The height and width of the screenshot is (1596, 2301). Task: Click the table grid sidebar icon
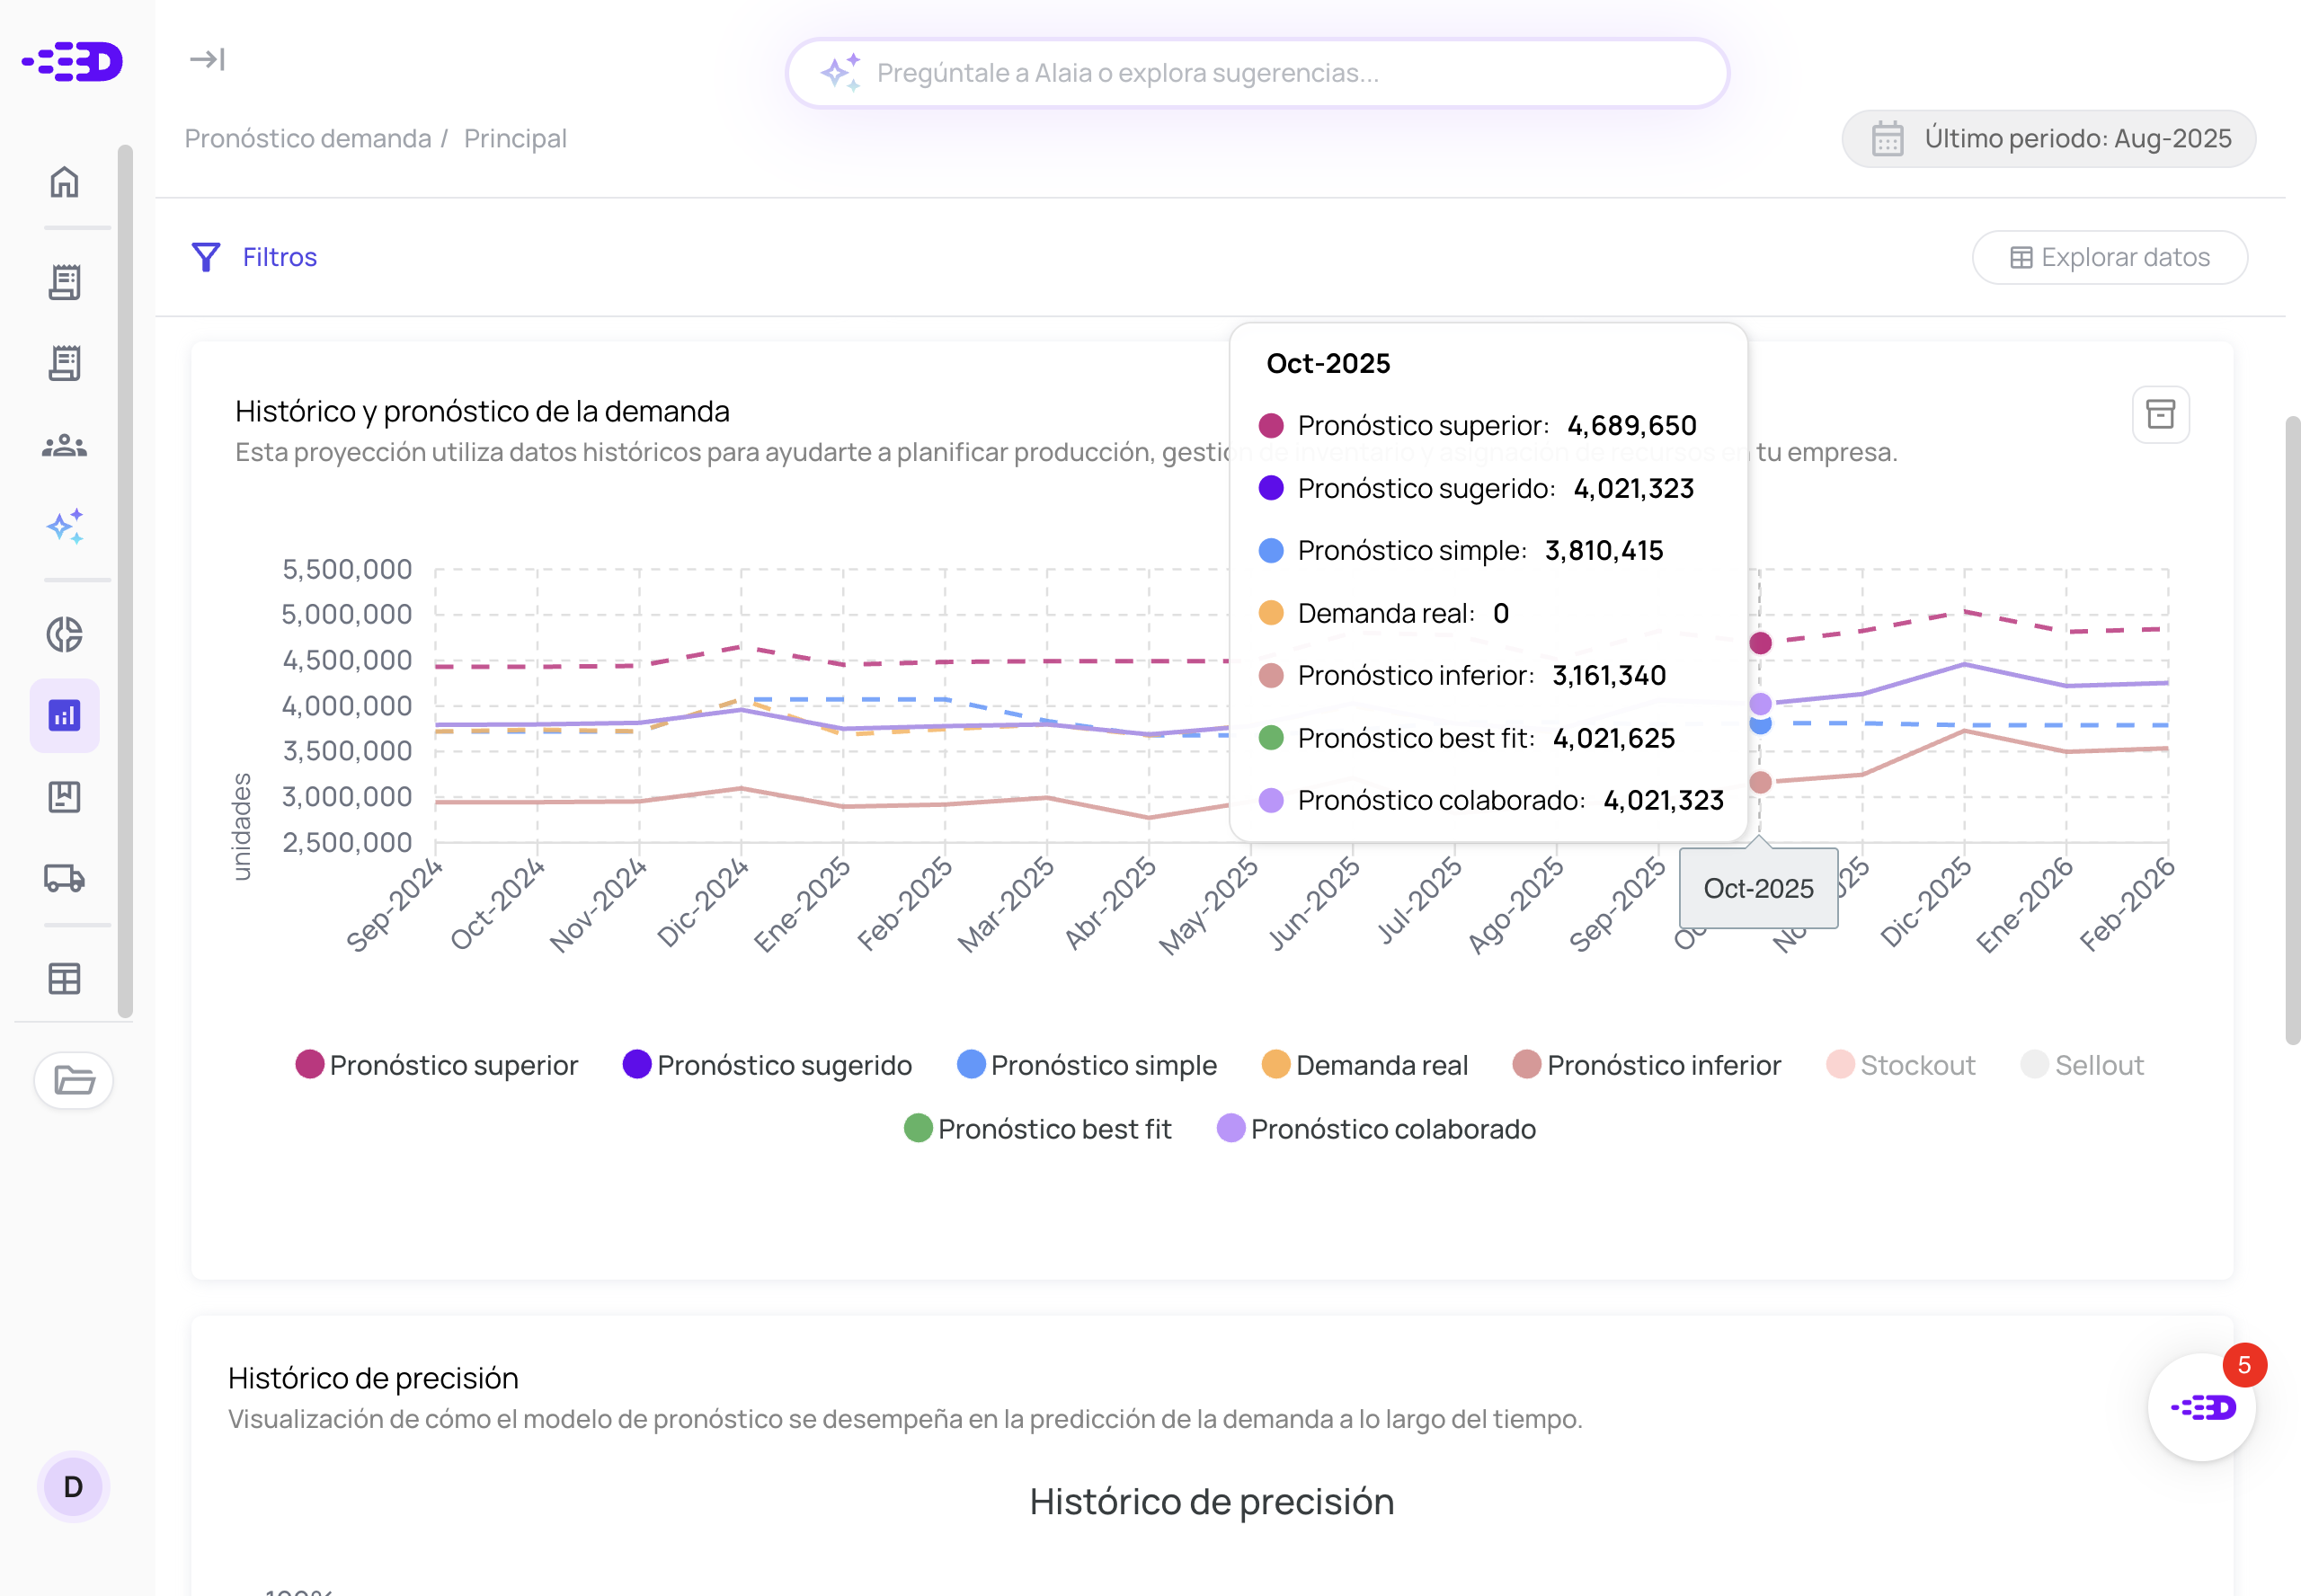[65, 978]
